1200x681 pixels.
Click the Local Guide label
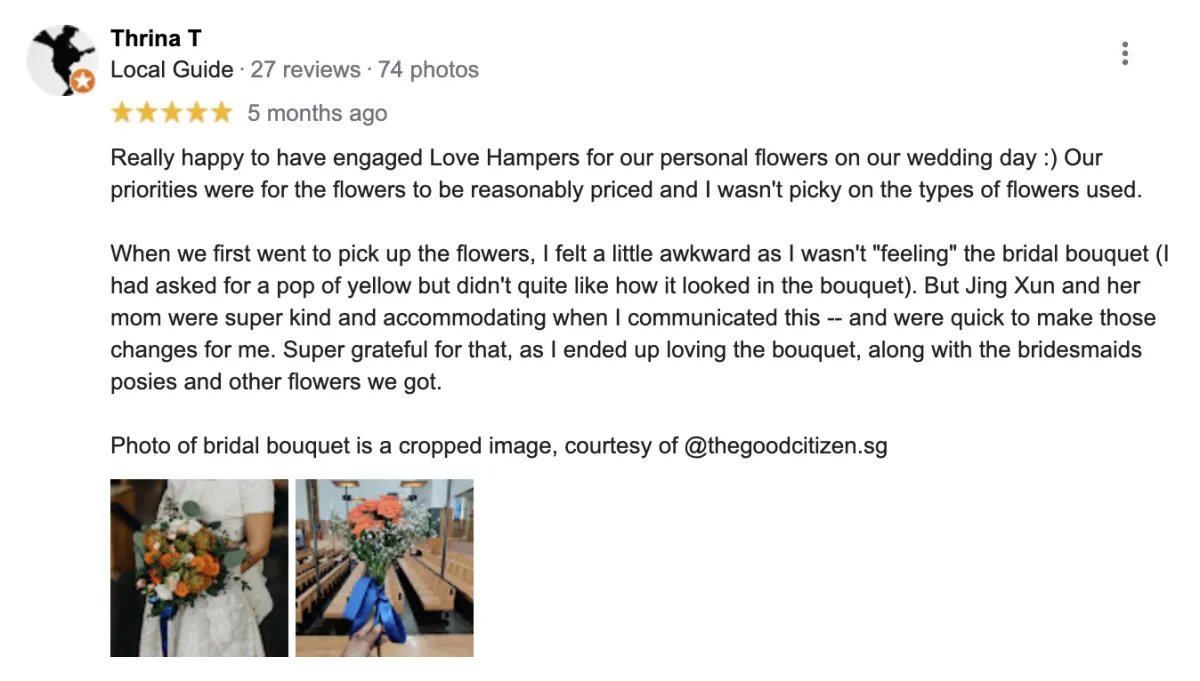pos(171,70)
